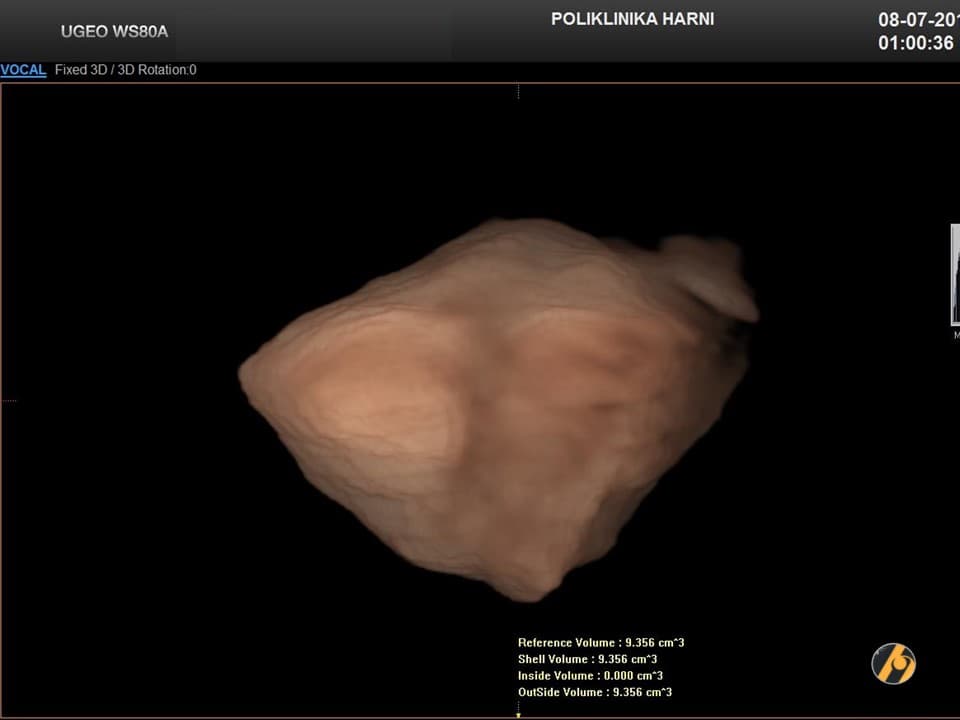Click the red tick marker on the left edge
Image resolution: width=960 pixels, height=720 pixels.
[x=8, y=400]
